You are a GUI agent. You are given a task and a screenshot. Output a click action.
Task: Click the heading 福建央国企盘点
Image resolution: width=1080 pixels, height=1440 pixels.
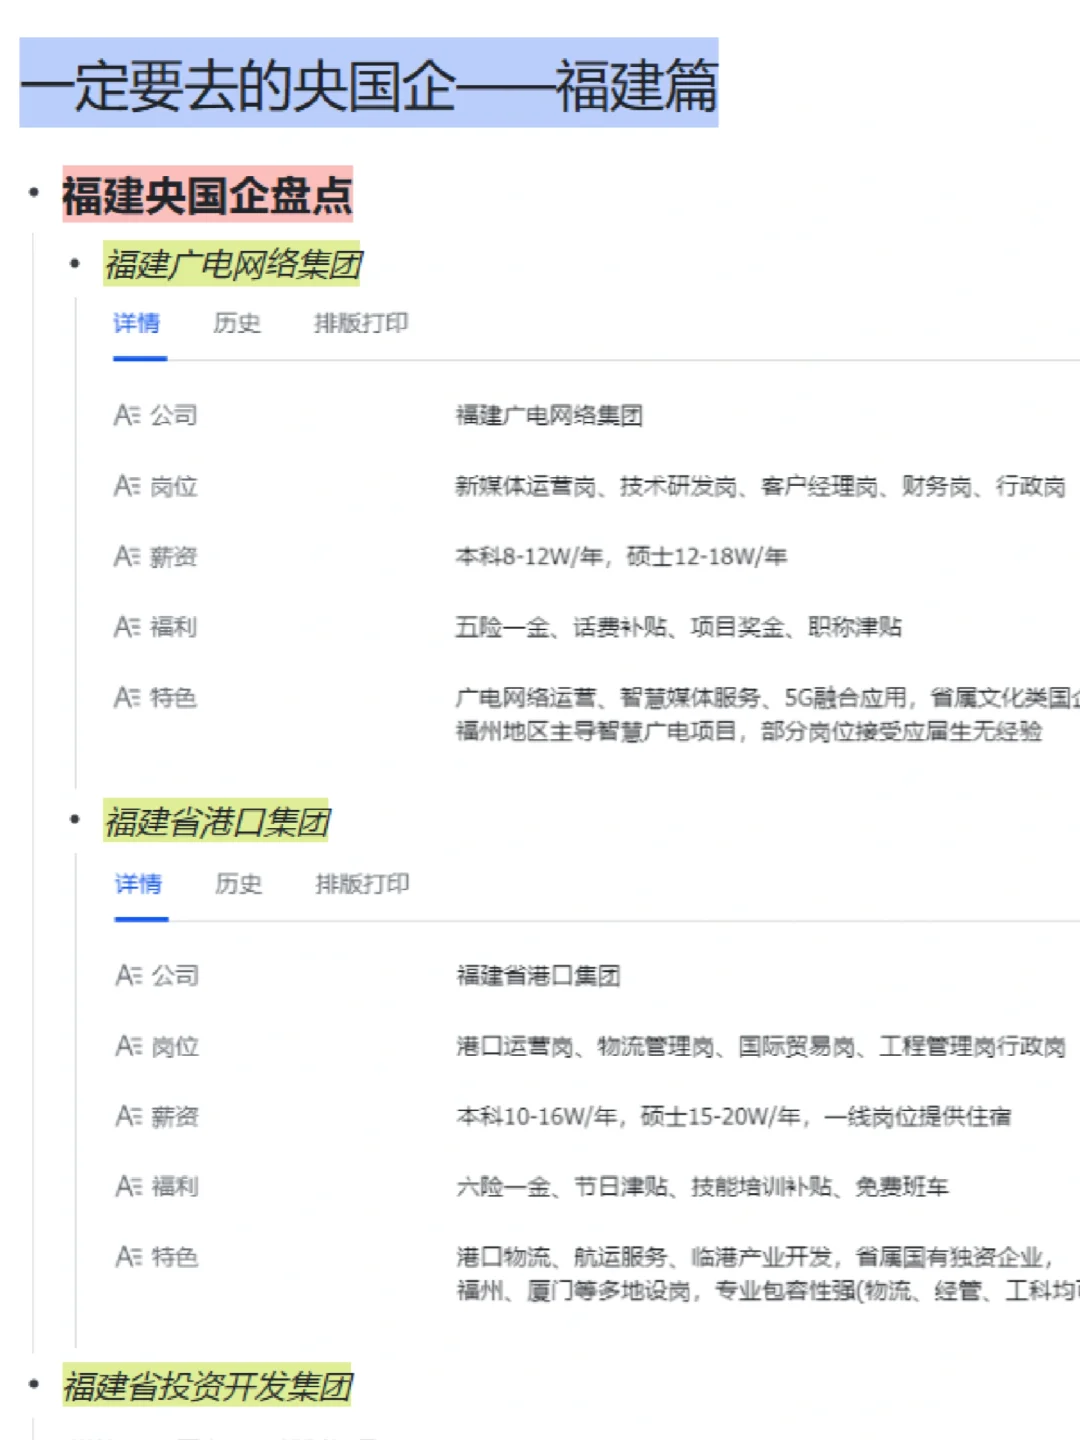click(x=208, y=195)
